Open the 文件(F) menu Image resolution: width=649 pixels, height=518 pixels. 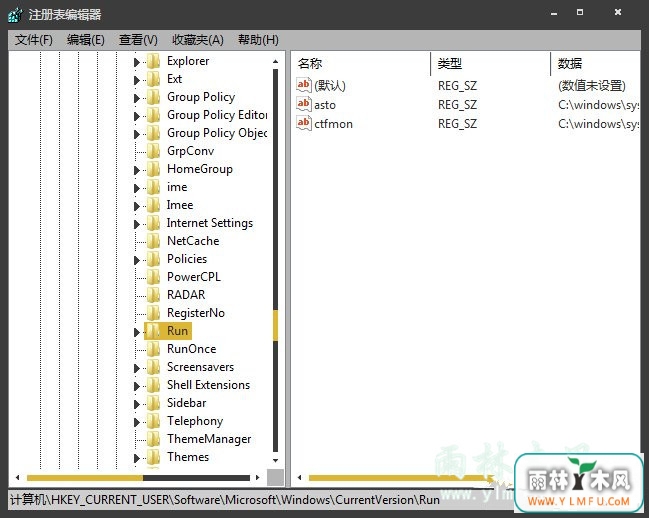(34, 40)
